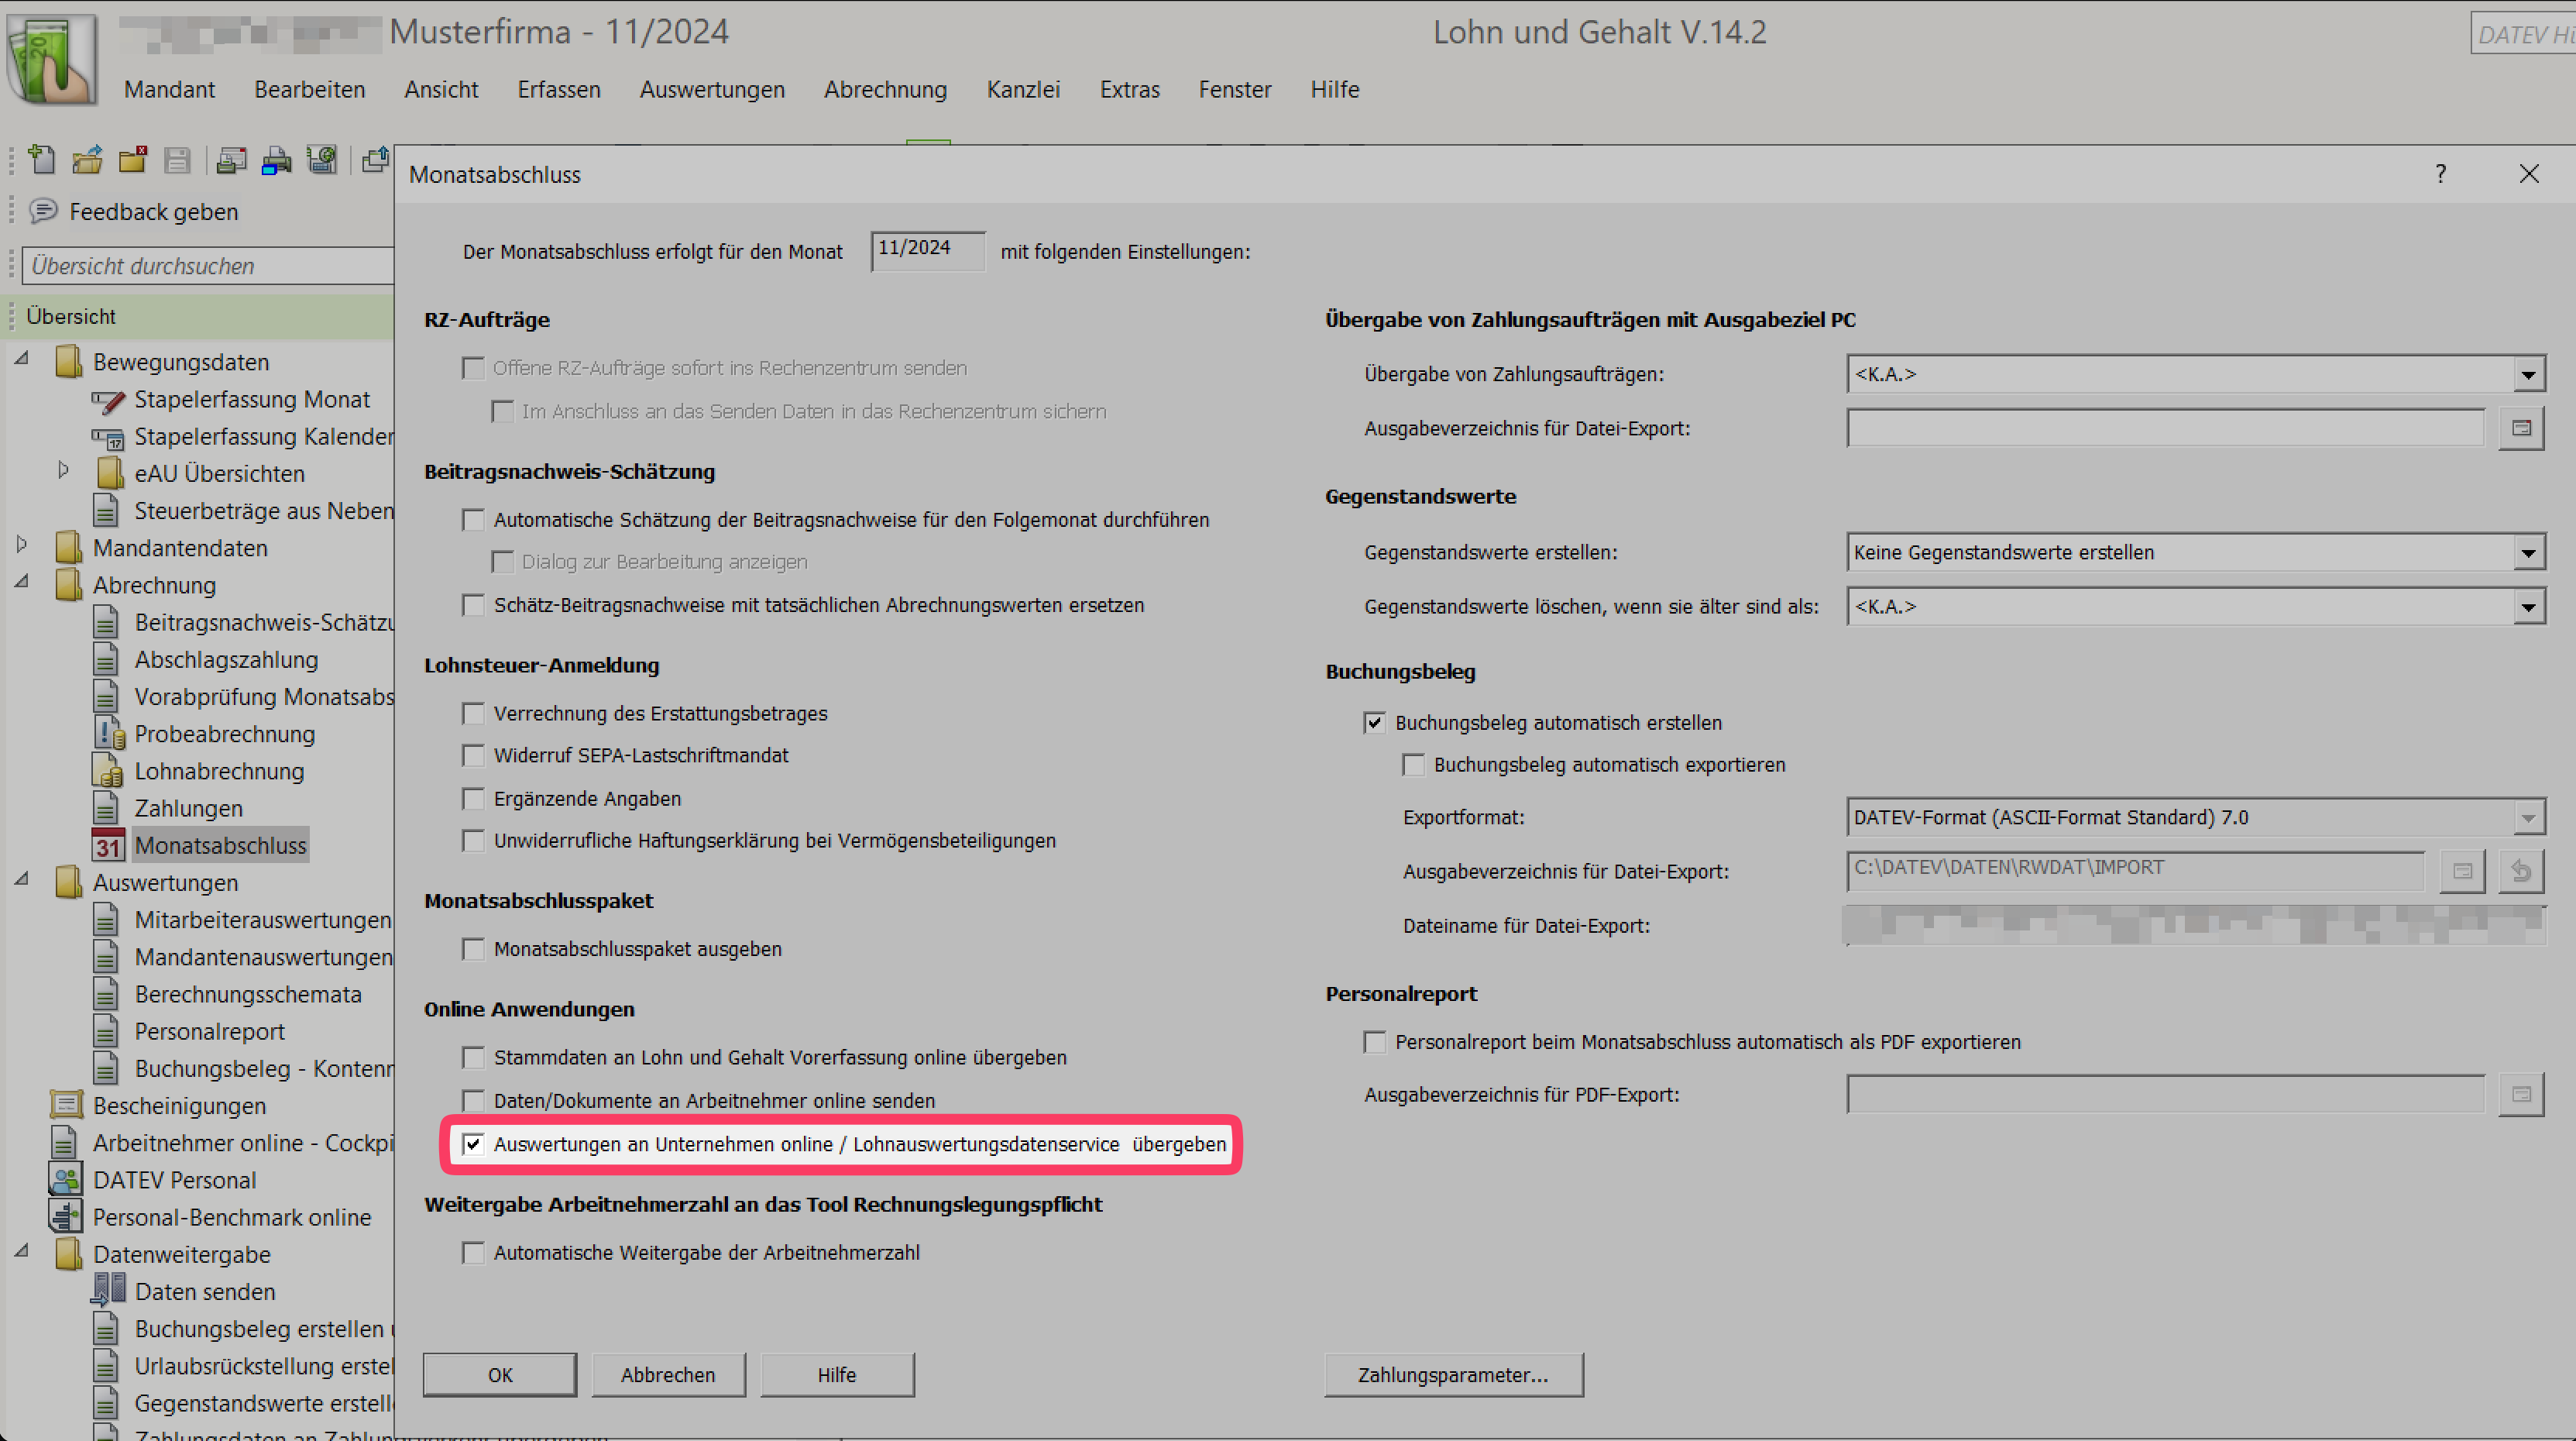Select Zahlungen in the Abrechnung tree
The height and width of the screenshot is (1441, 2576).
188,808
